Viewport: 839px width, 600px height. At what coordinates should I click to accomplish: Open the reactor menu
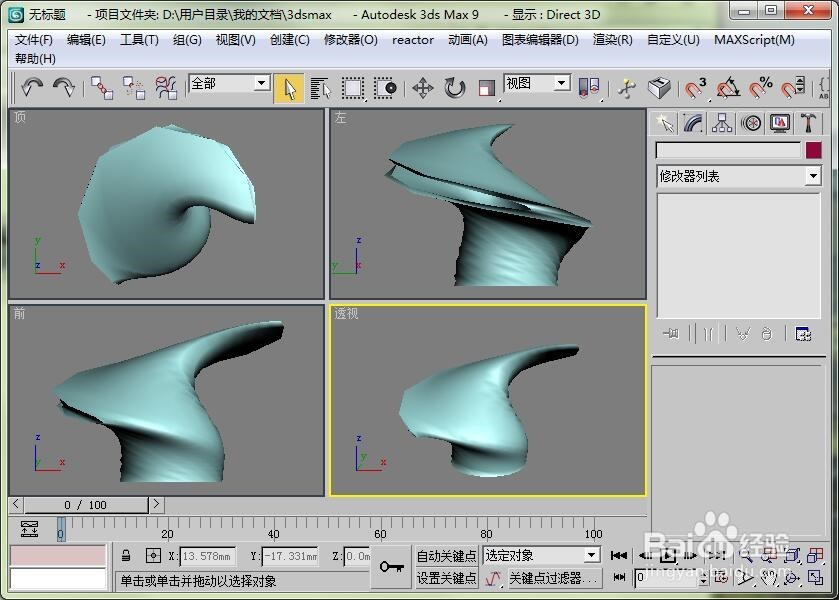(x=413, y=40)
